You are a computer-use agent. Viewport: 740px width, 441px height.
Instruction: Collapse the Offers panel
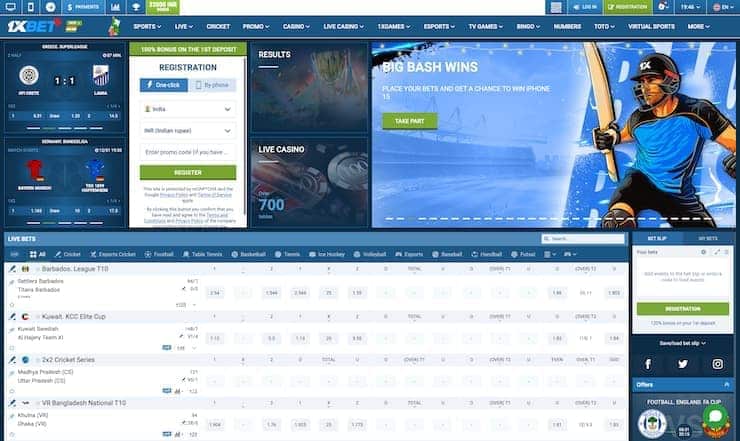[726, 385]
